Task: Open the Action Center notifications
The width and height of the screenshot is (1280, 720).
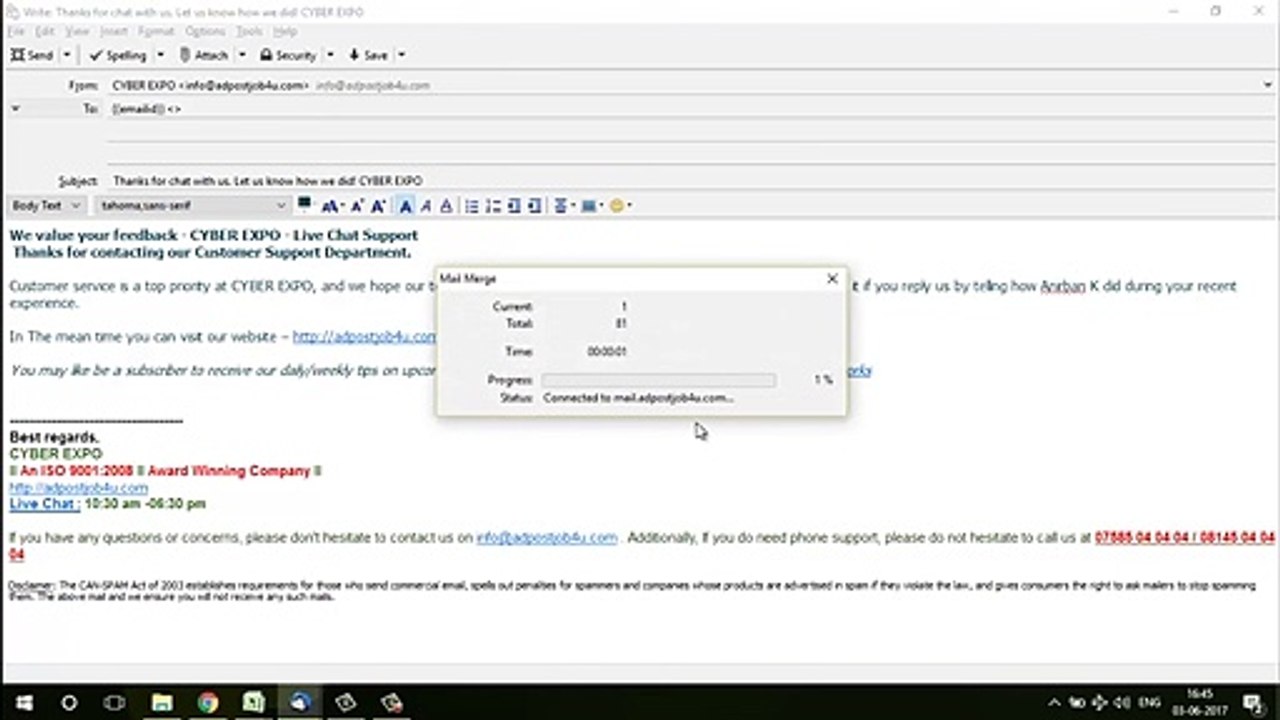Action: coord(1253,703)
